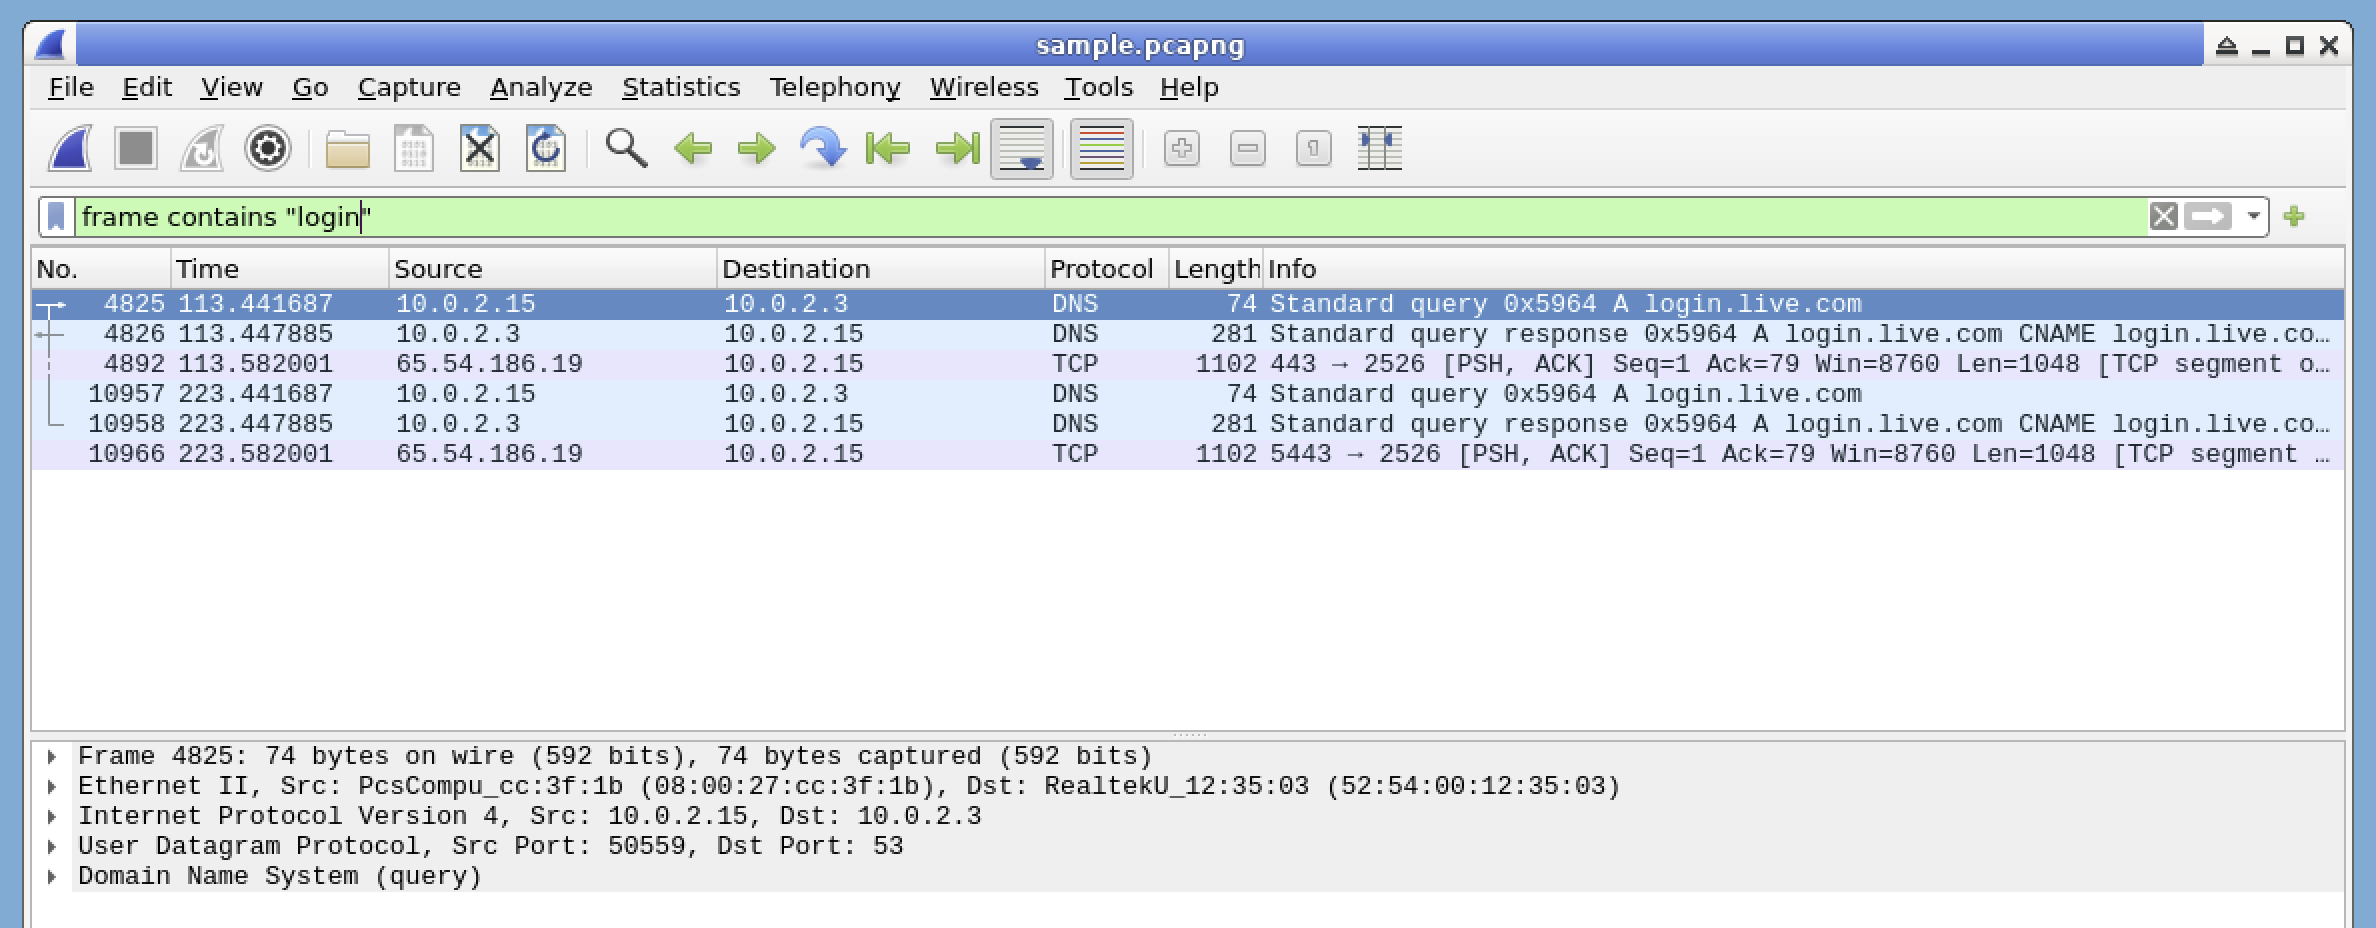Screen dimensions: 2376x928
Task: Sort by No. column header
Action: (101, 269)
